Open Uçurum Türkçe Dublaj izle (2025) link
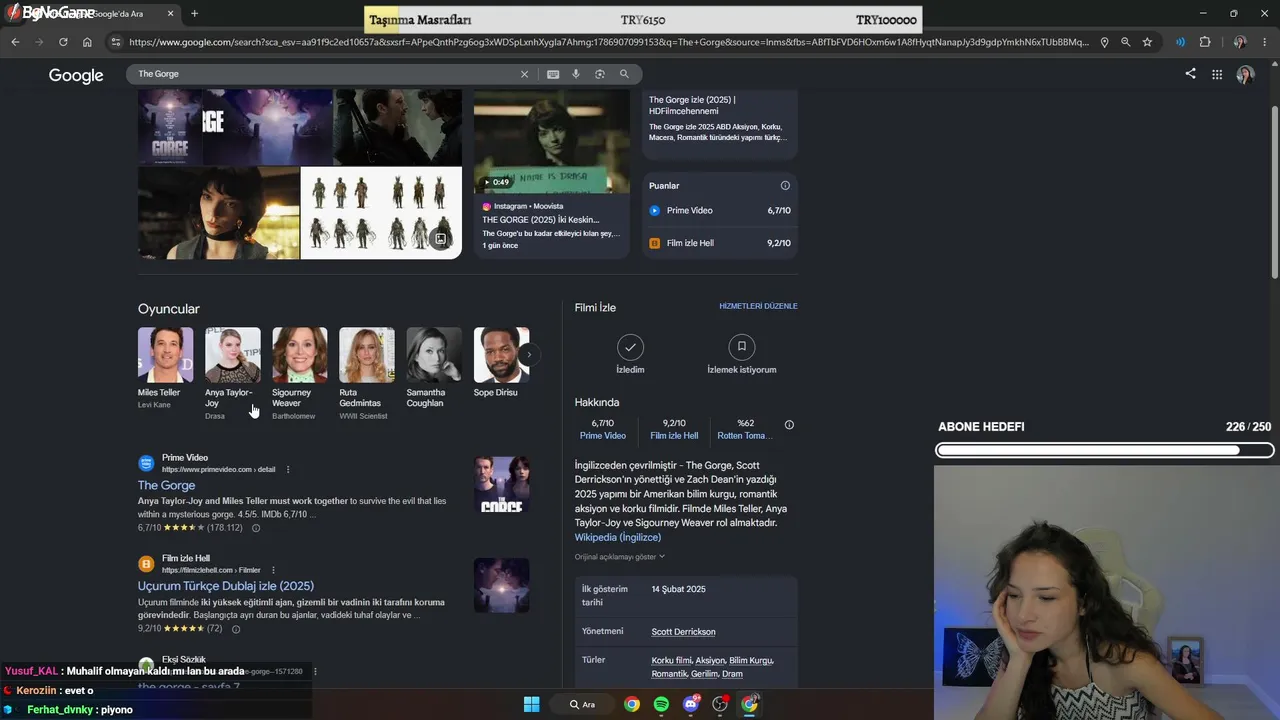The height and width of the screenshot is (720, 1280). (x=226, y=586)
